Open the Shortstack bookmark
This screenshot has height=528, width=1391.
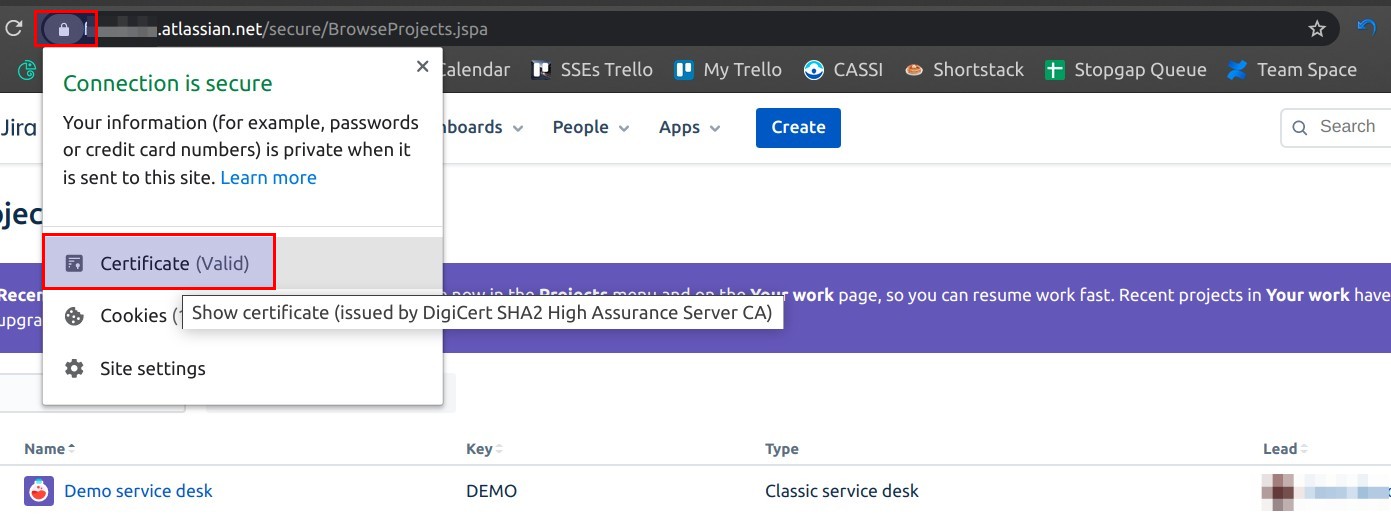click(x=964, y=70)
